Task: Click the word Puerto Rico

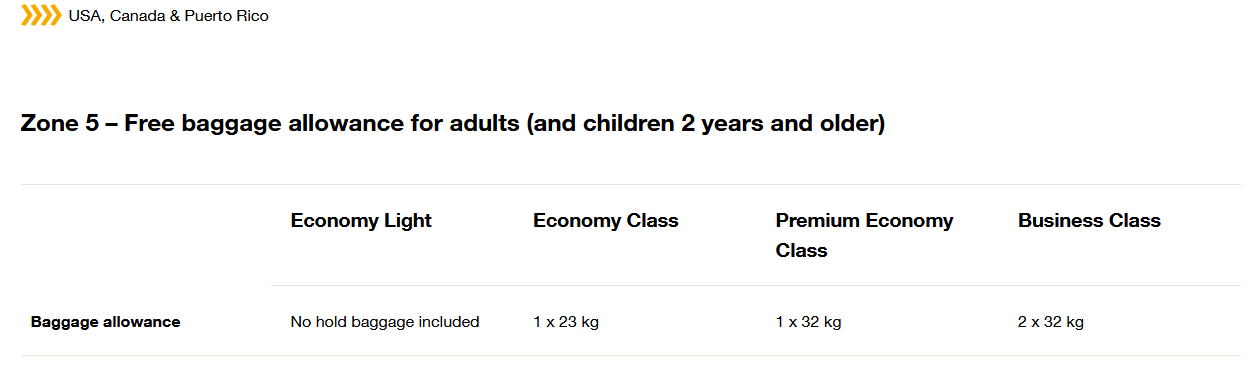Action: click(x=226, y=16)
